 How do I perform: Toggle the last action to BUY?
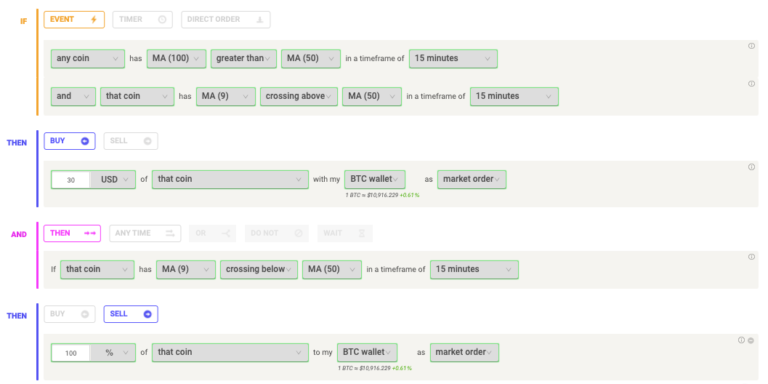(70, 314)
